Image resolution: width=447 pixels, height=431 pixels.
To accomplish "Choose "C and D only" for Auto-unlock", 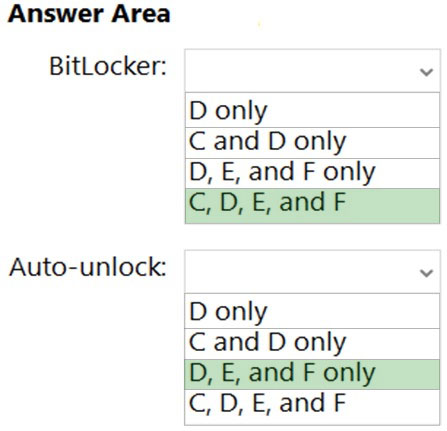I will (x=312, y=344).
